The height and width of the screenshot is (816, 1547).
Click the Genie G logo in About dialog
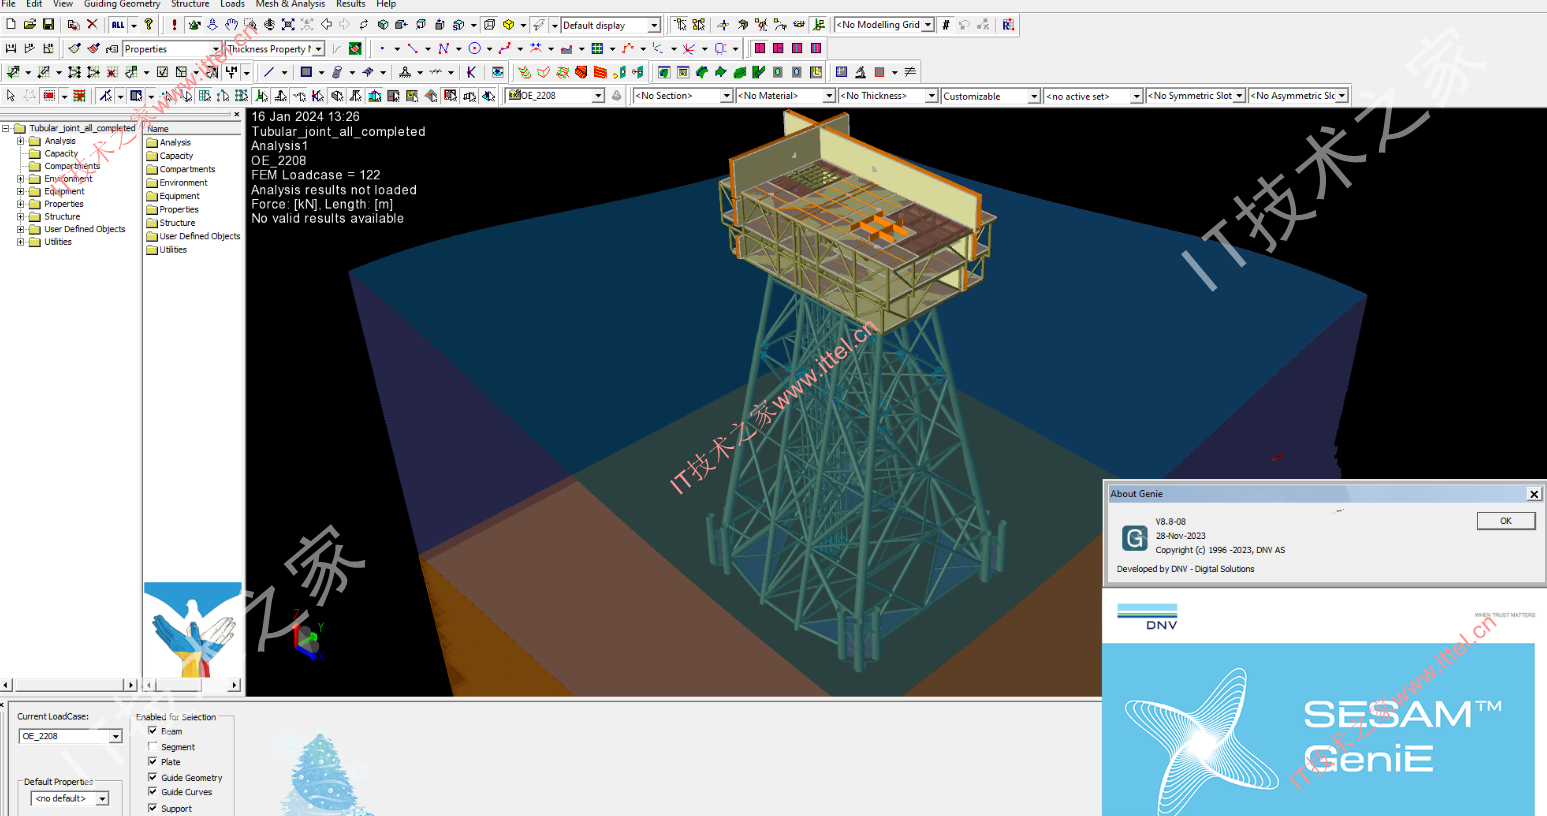coord(1134,538)
